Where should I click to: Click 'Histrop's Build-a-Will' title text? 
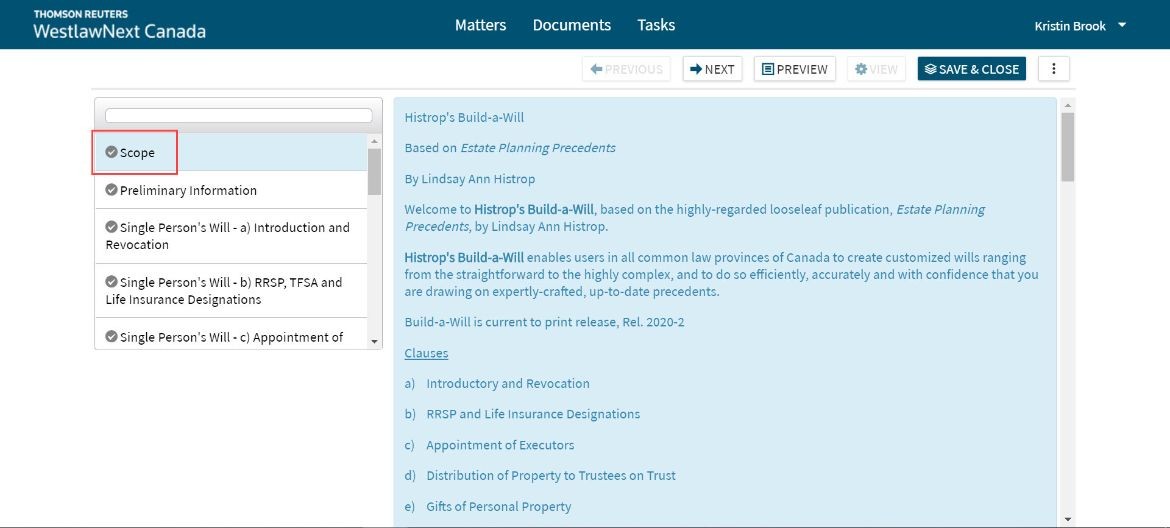464,117
